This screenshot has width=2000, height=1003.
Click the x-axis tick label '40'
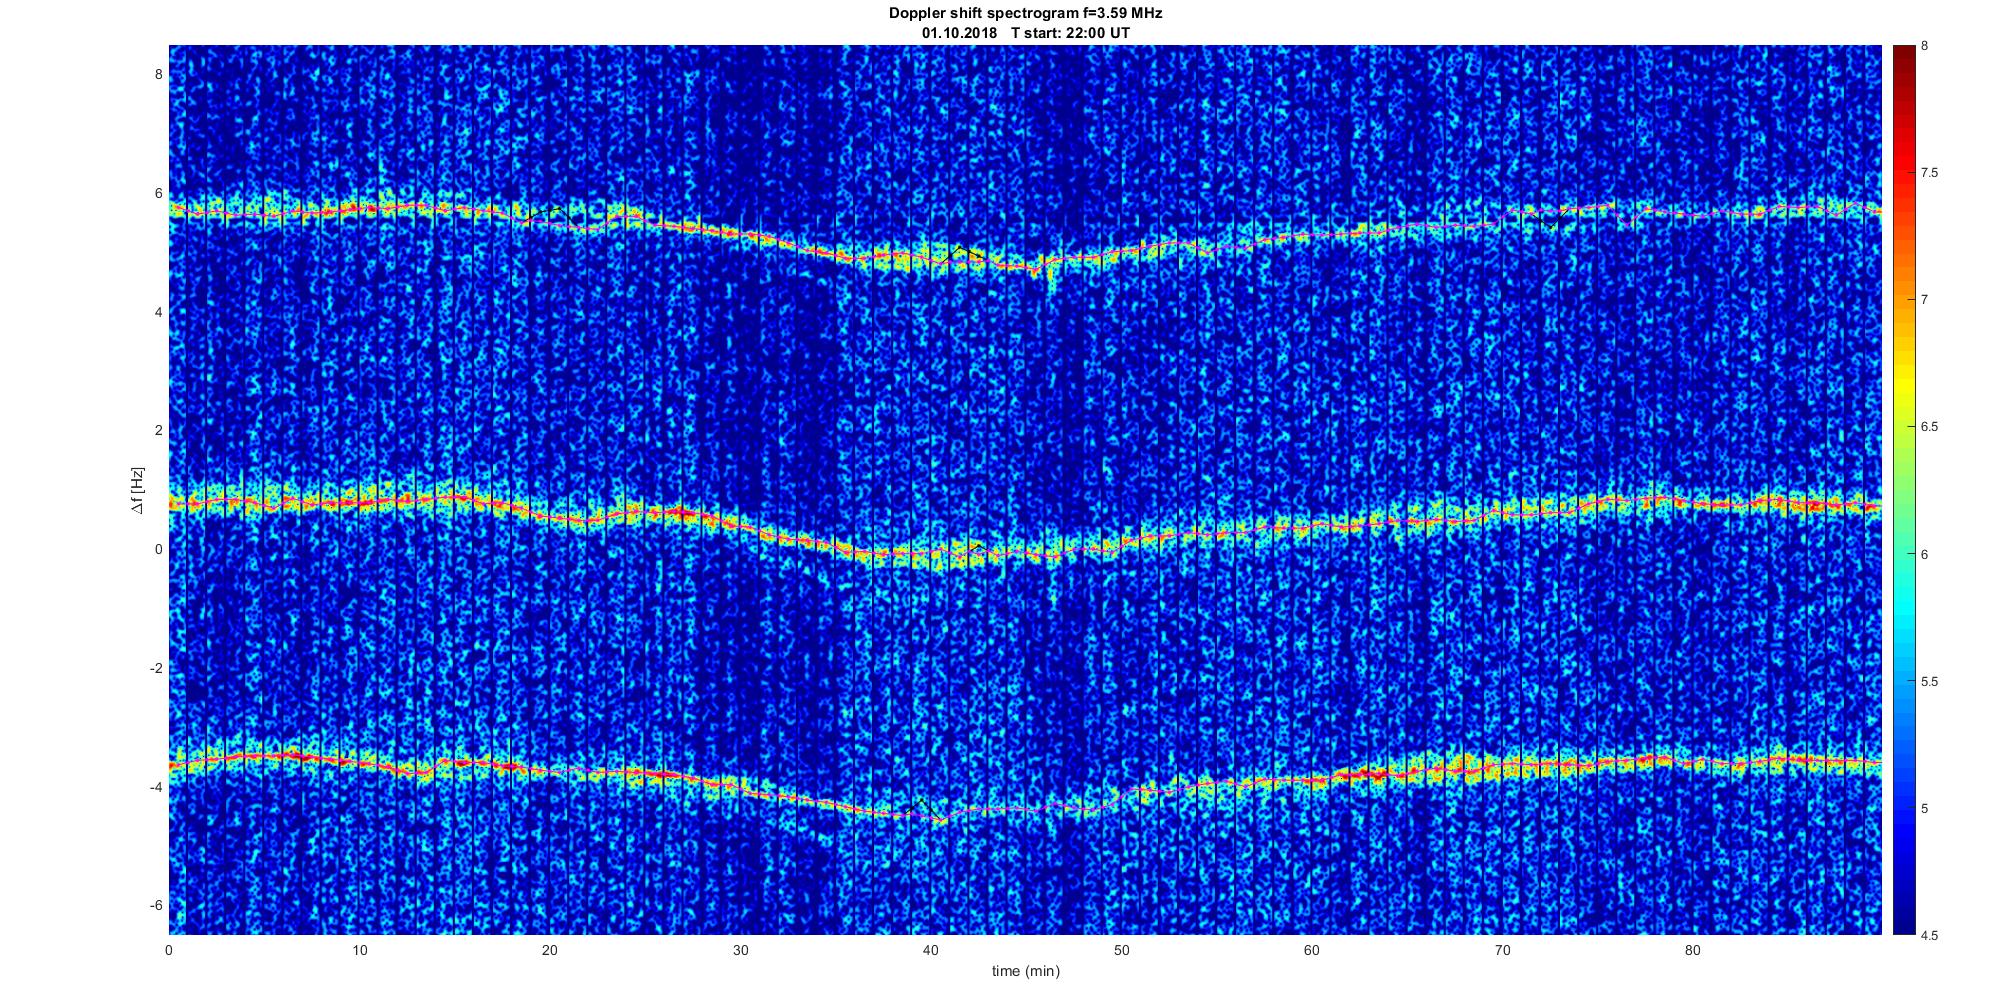point(931,950)
